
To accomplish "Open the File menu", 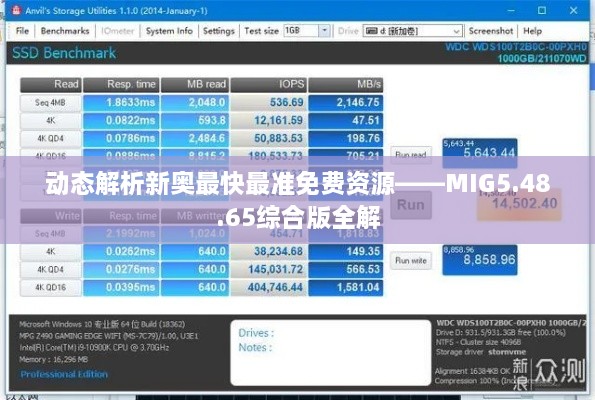I will tap(22, 31).
